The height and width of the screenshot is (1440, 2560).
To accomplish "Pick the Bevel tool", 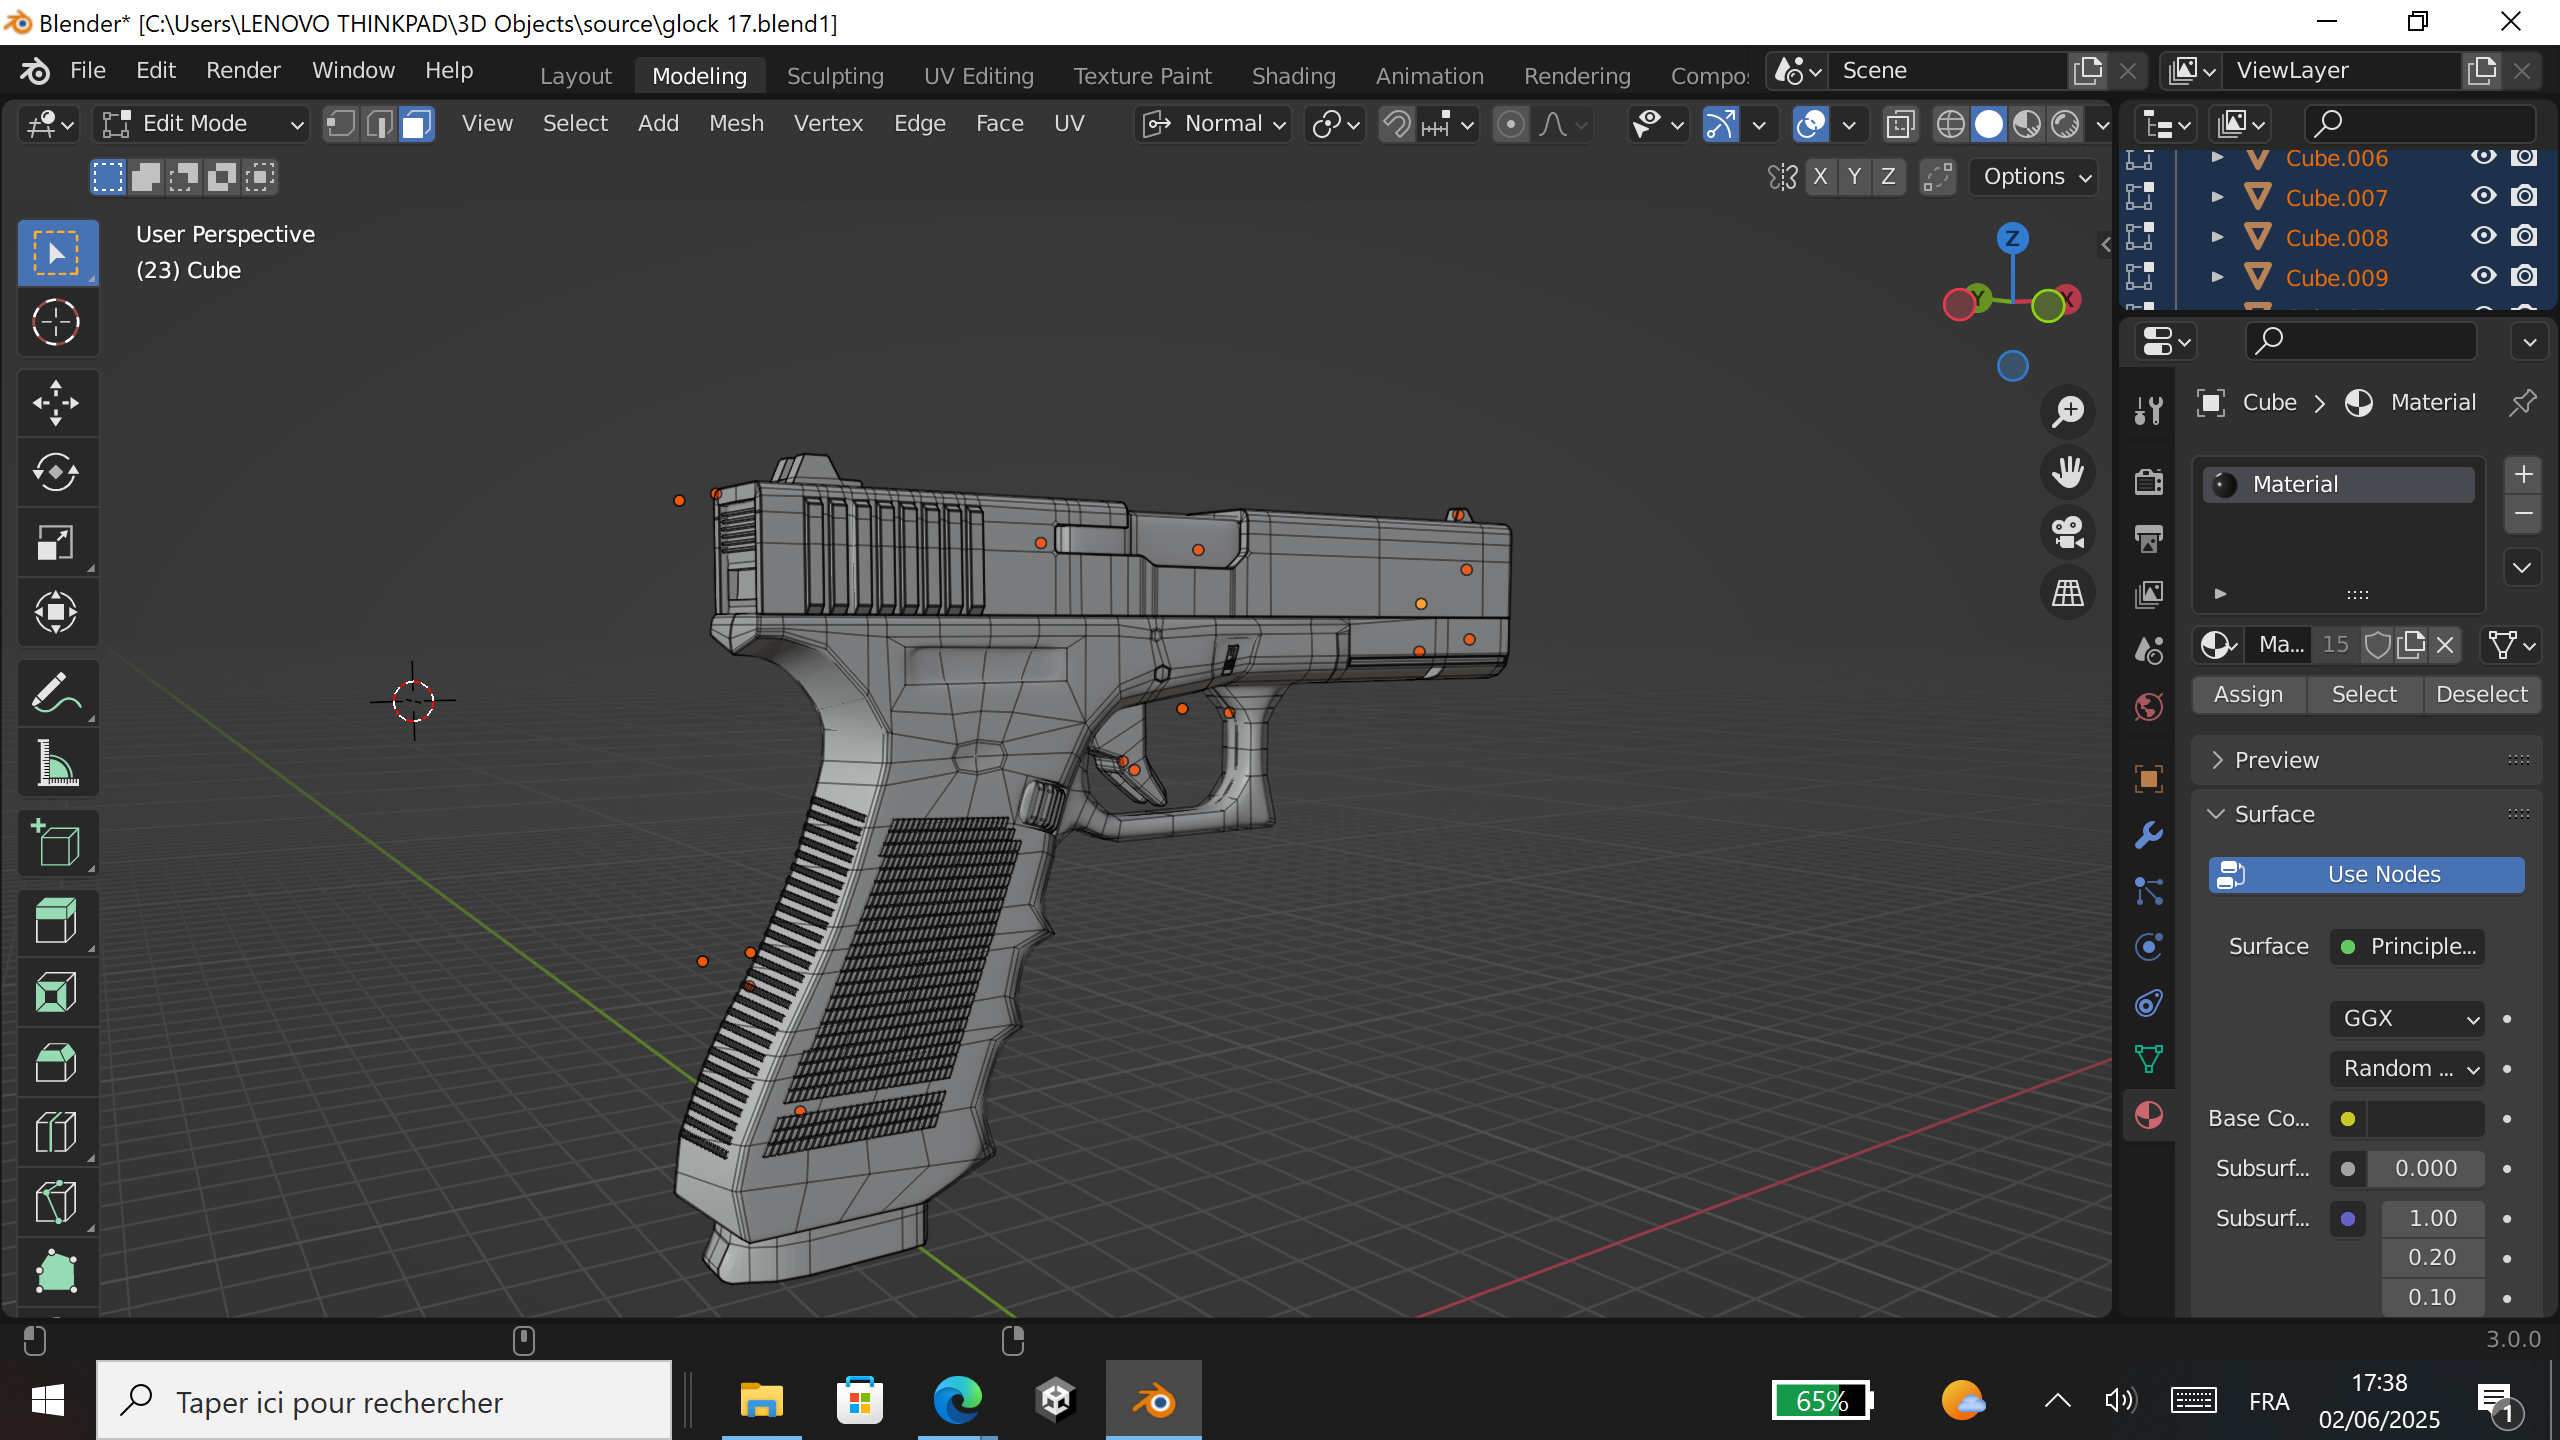I will pyautogui.click(x=57, y=1062).
